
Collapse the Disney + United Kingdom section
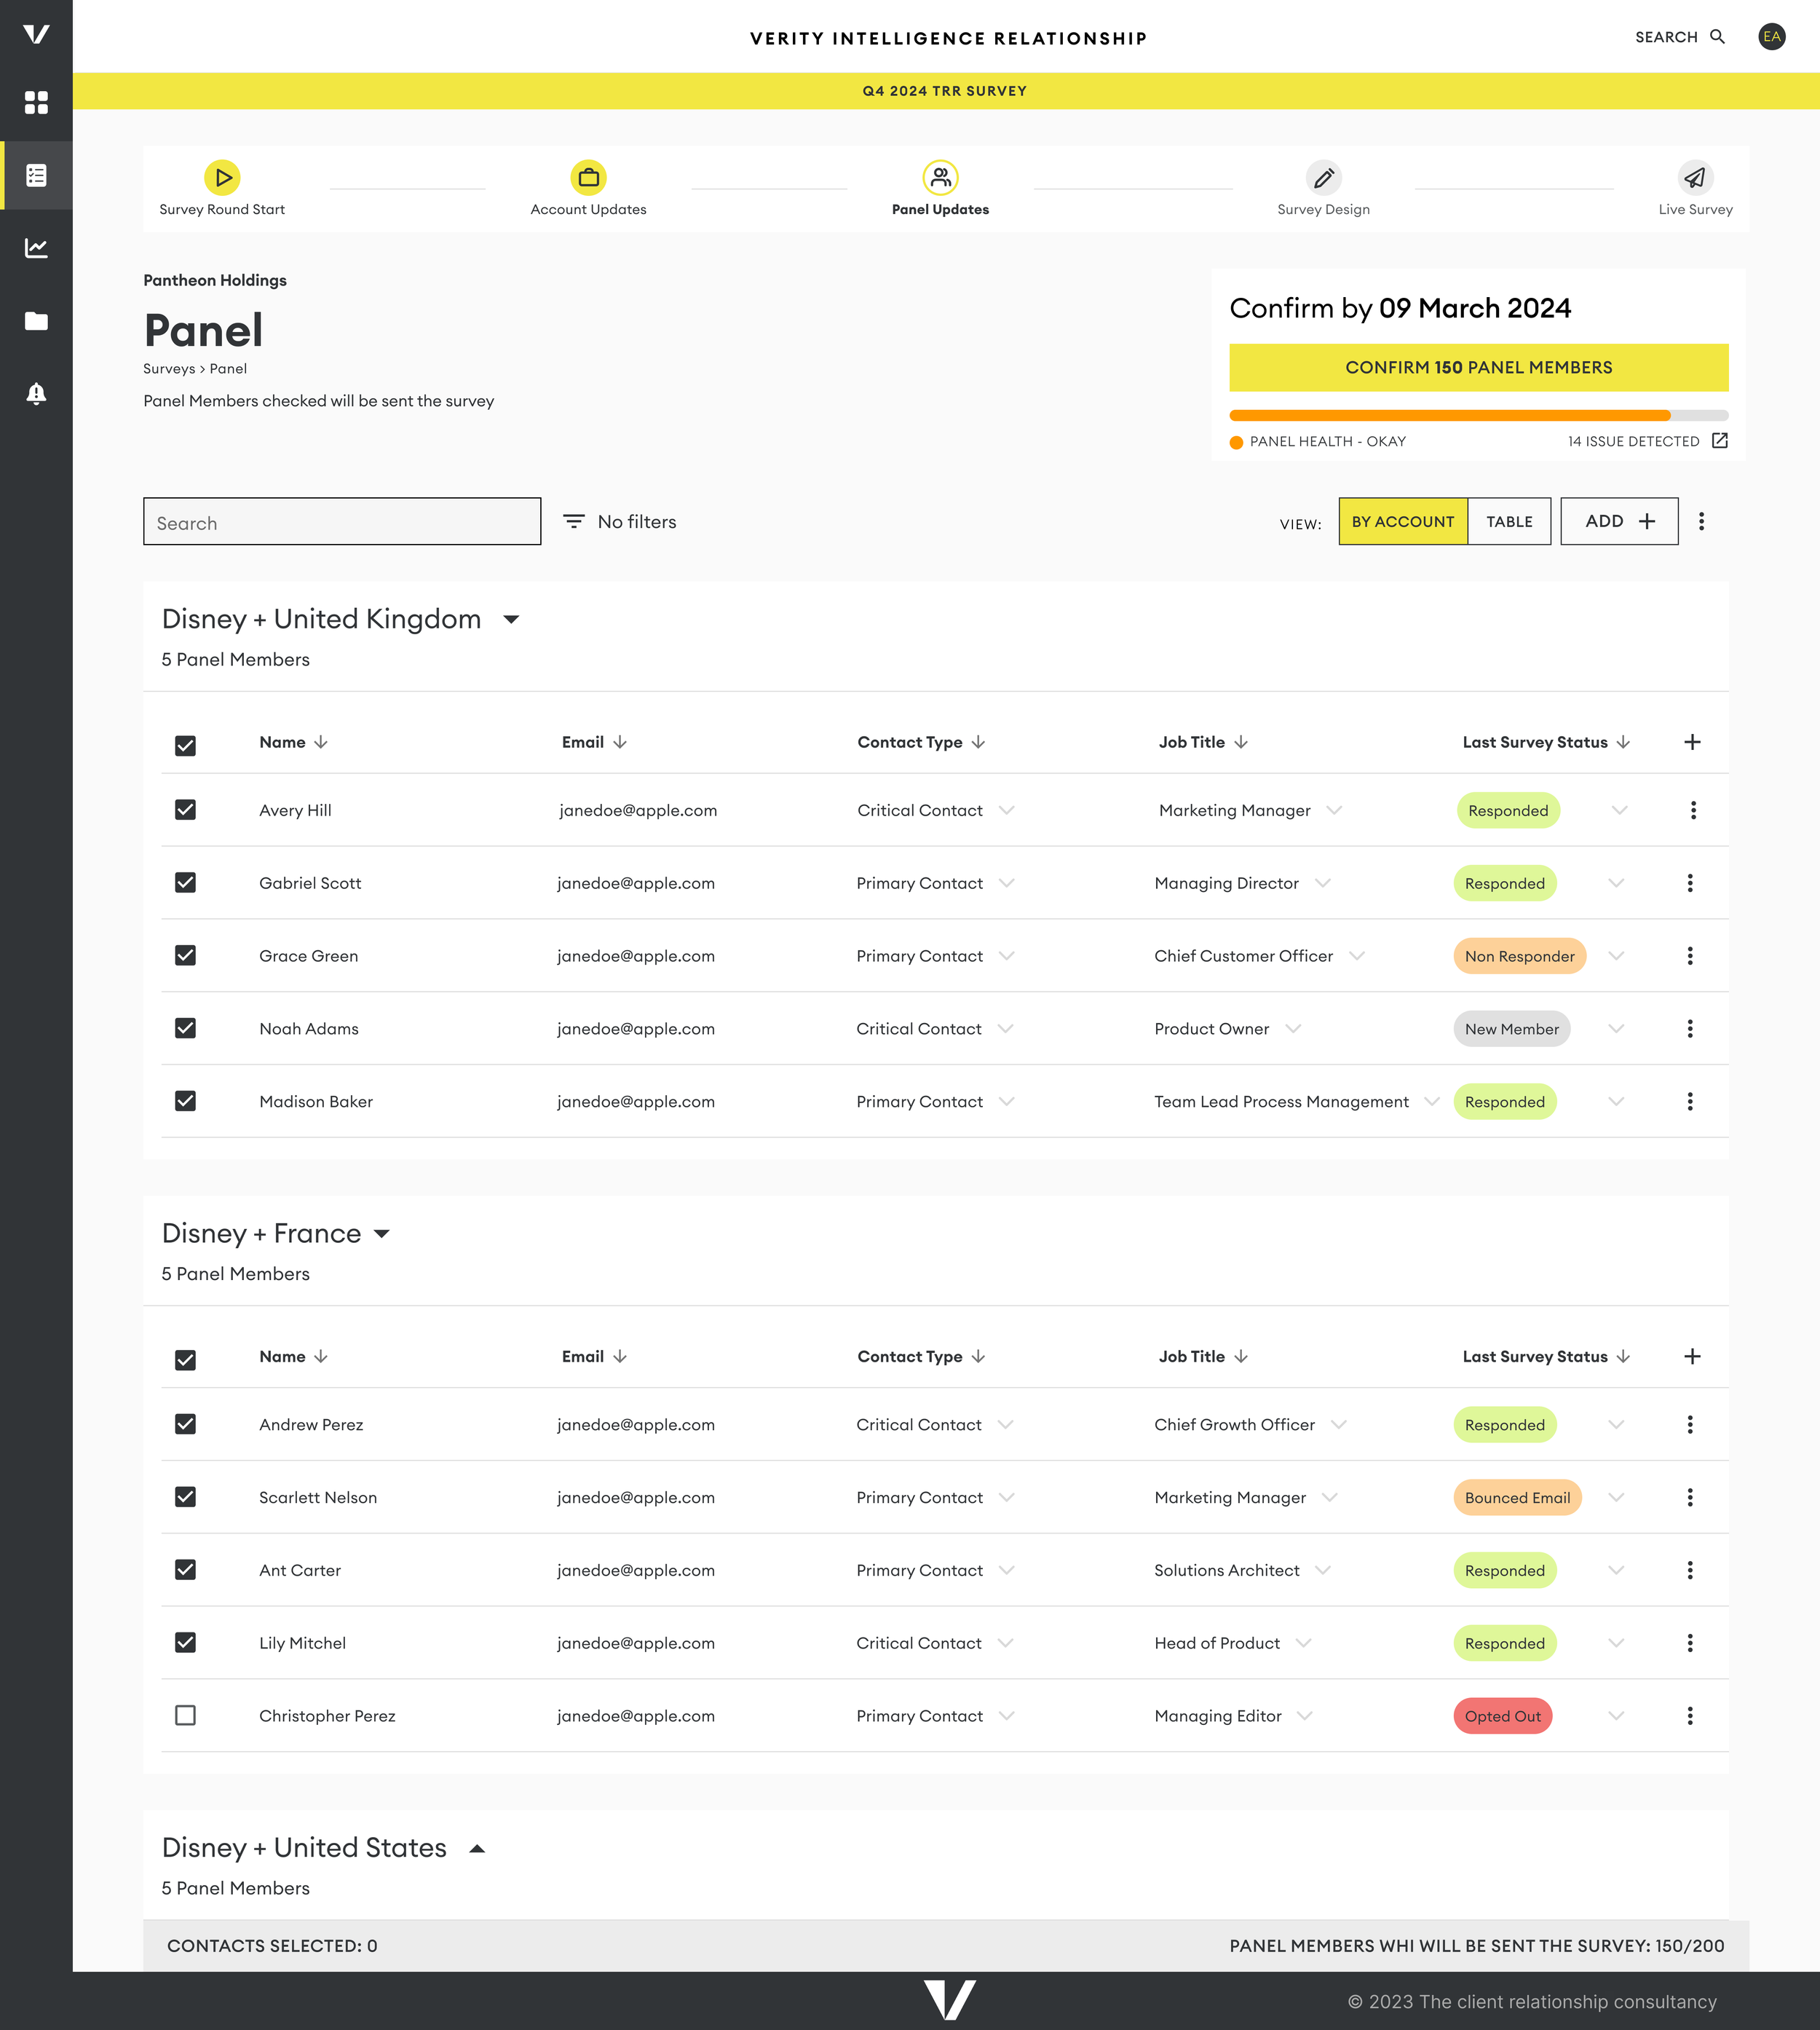[x=511, y=620]
